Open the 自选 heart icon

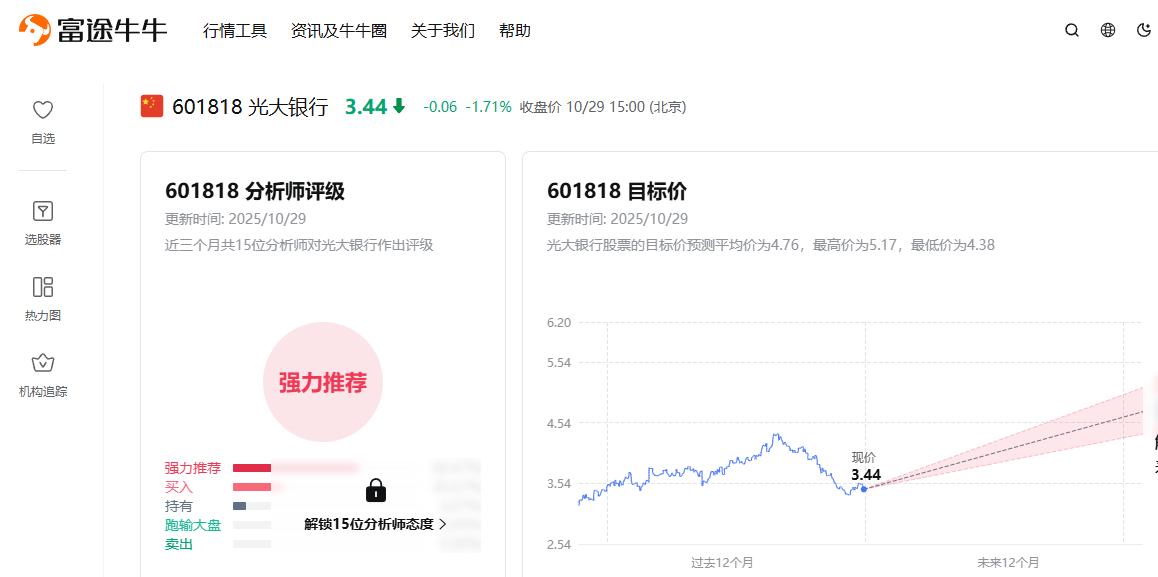pos(43,110)
